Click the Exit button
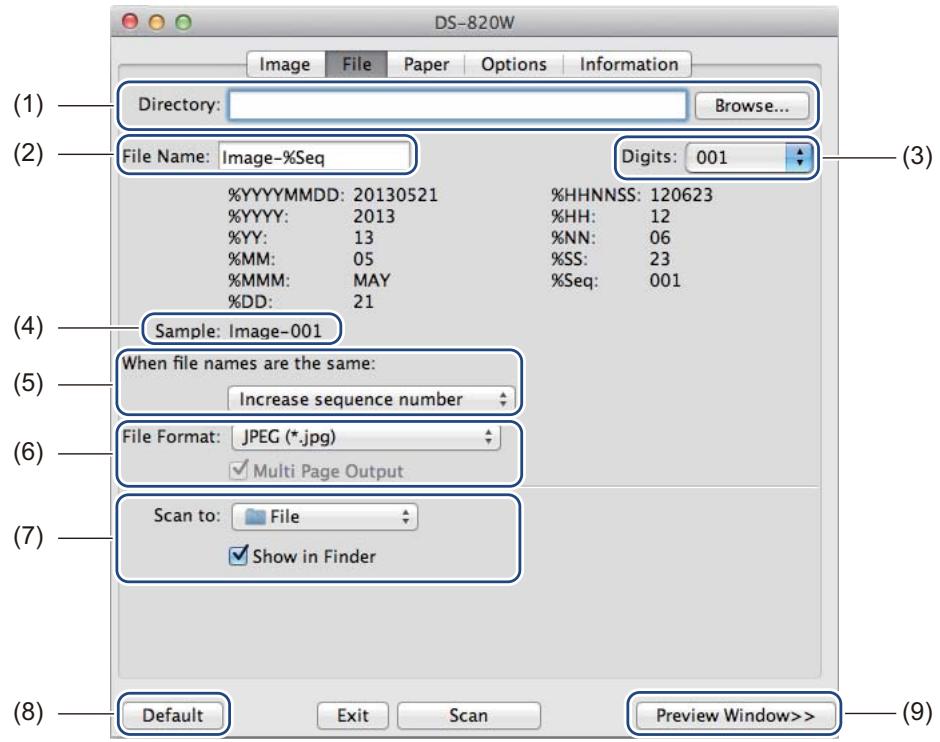Image resolution: width=940 pixels, height=742 pixels. point(352,716)
